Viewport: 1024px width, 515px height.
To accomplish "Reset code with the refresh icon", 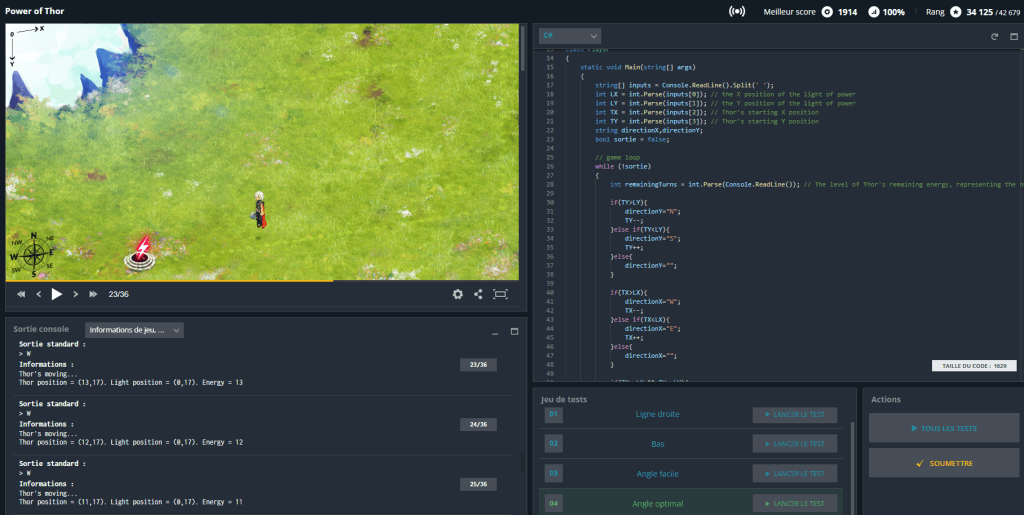I will tap(994, 36).
